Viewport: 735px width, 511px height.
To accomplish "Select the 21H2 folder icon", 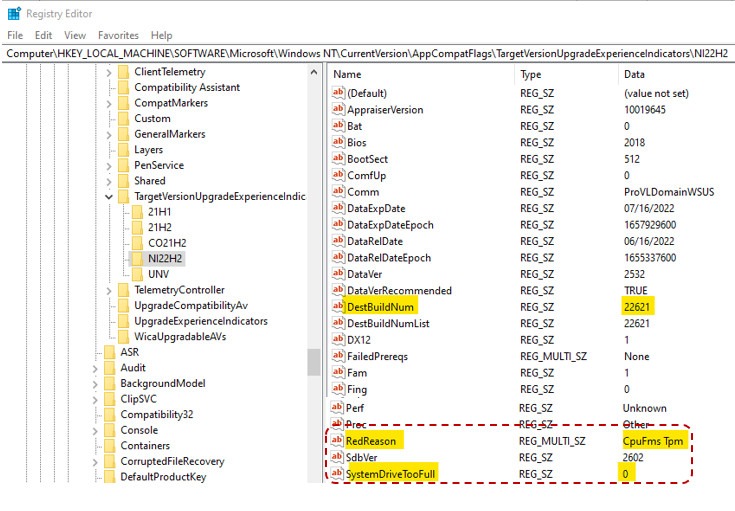I will pyautogui.click(x=137, y=227).
